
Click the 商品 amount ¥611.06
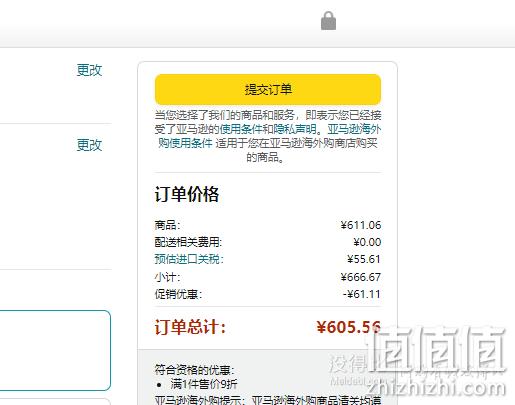pos(361,225)
